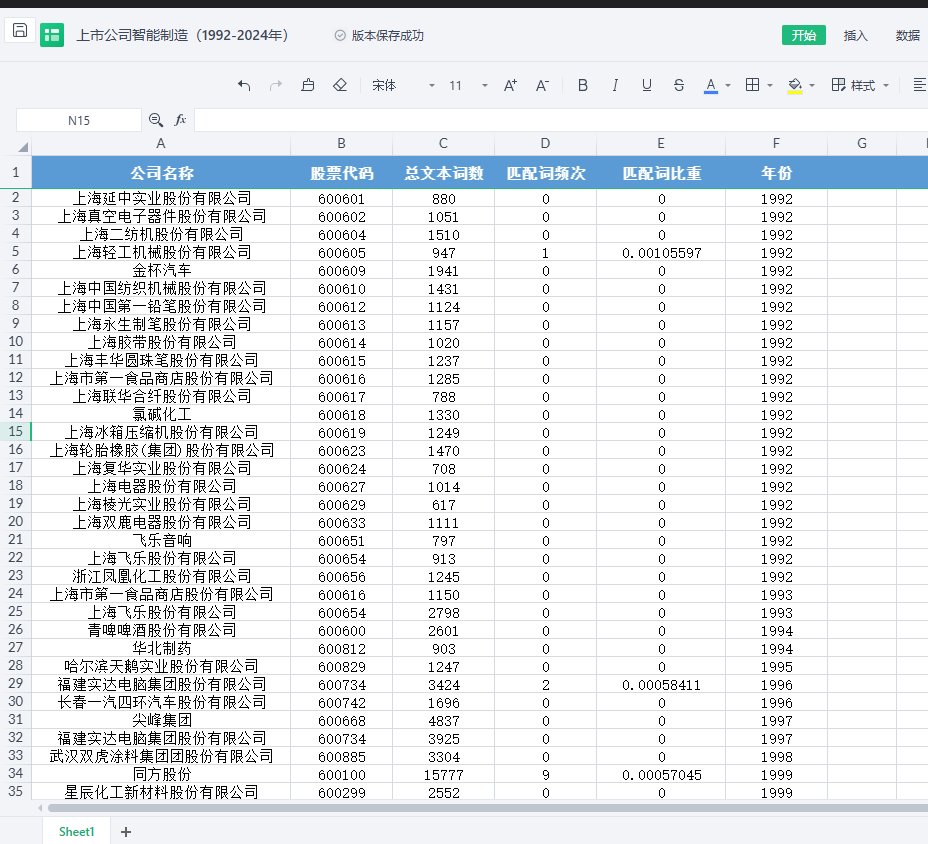Viewport: 928px width, 844px height.
Task: Click the document title 上市公司智能制造
Action: pos(182,36)
